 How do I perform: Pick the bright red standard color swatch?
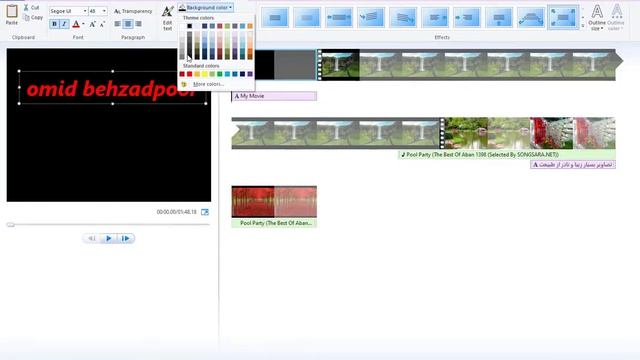coord(189,74)
